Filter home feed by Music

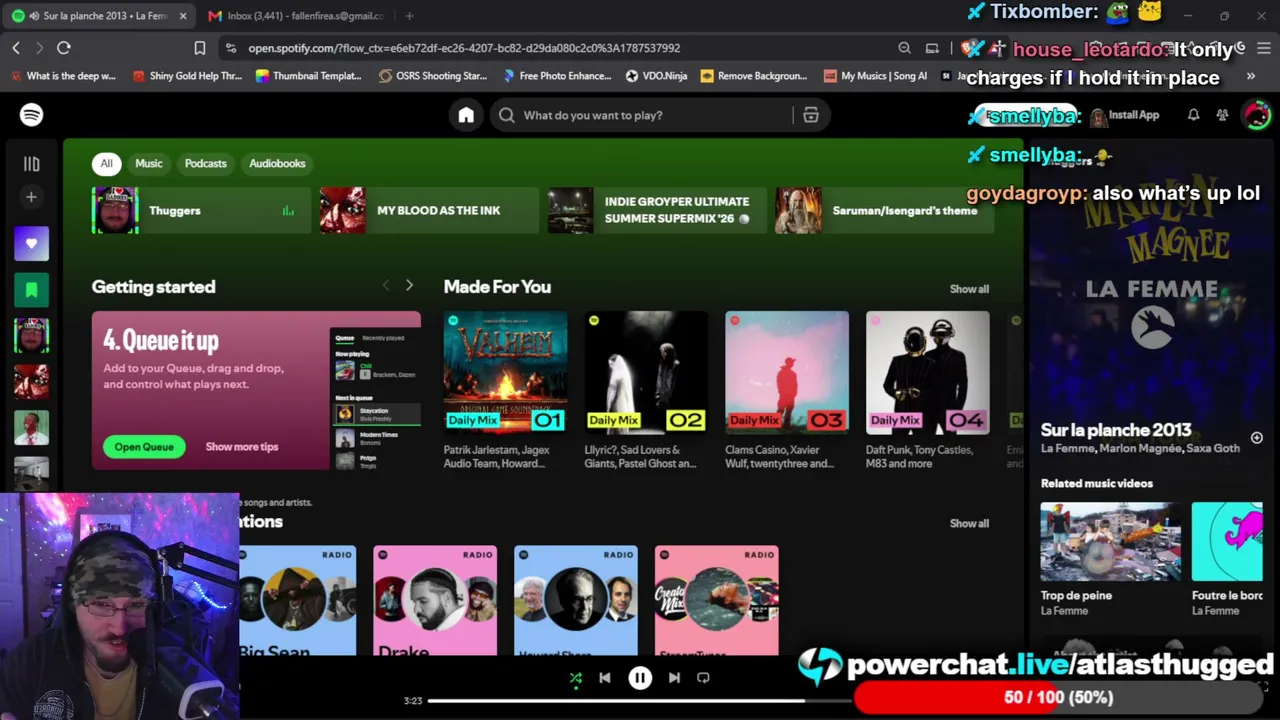149,163
